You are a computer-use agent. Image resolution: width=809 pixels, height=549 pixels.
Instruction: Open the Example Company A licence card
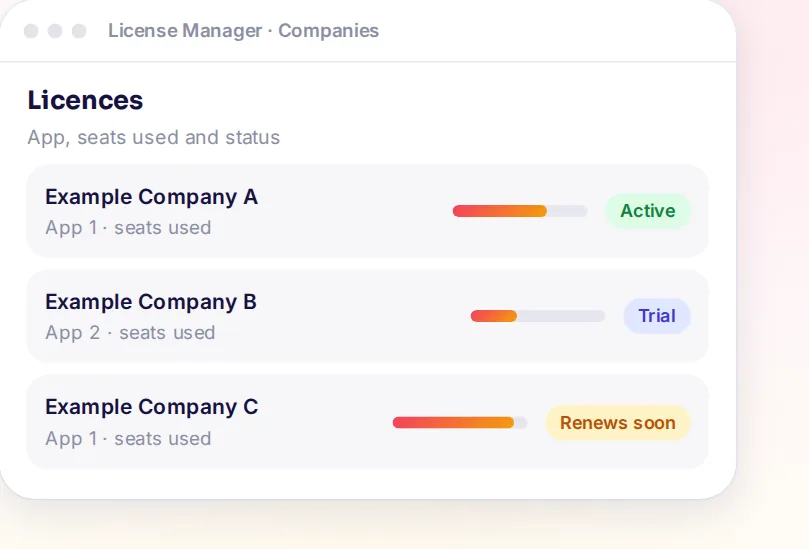point(367,211)
